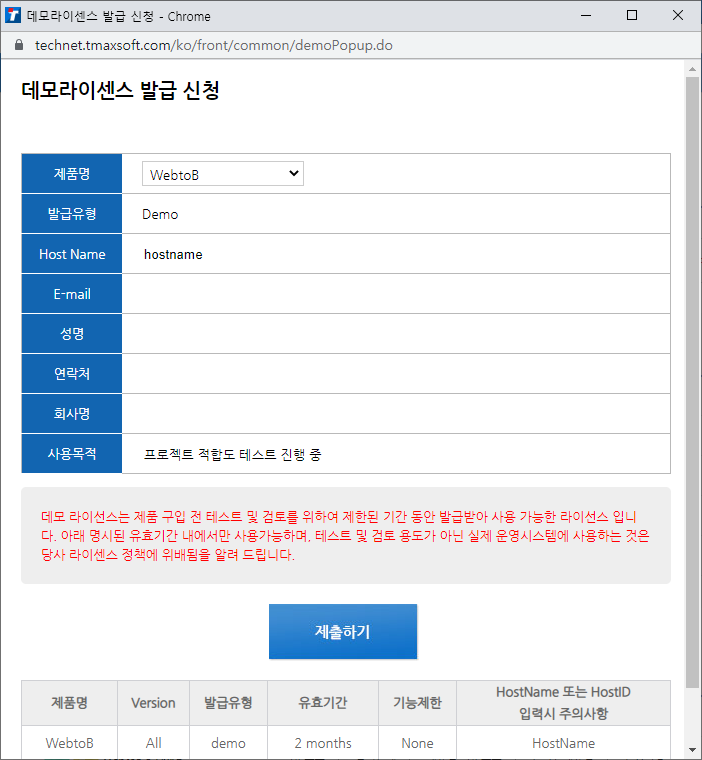
Task: Click the 데모라이센스 발급 신청 heading
Action: [120, 91]
